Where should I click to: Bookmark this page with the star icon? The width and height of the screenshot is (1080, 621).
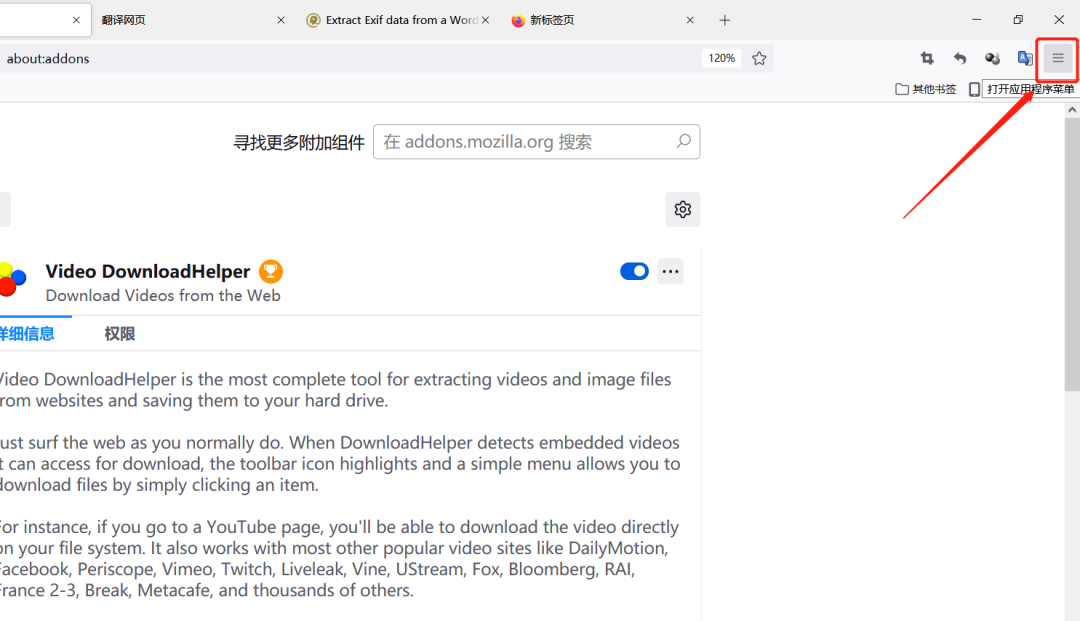tap(759, 59)
